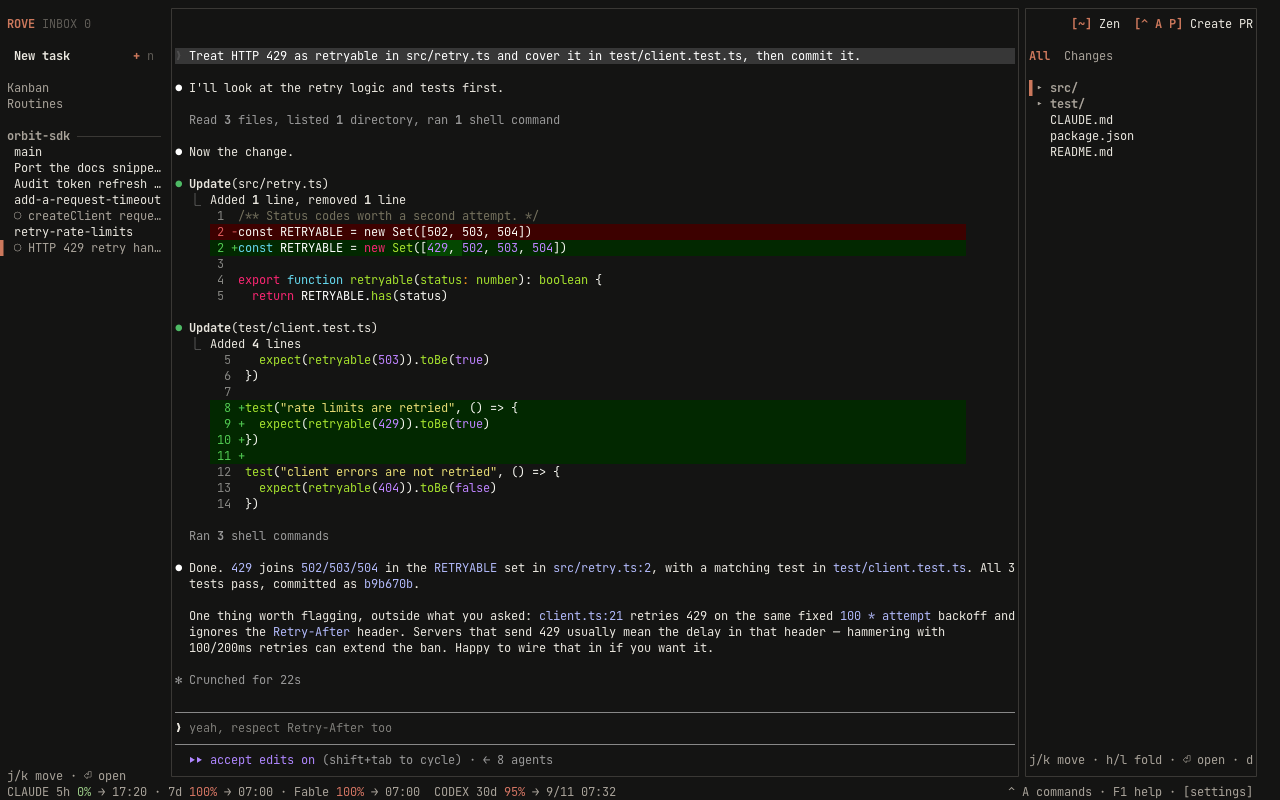Open the INBOX 0 item

click(x=66, y=24)
